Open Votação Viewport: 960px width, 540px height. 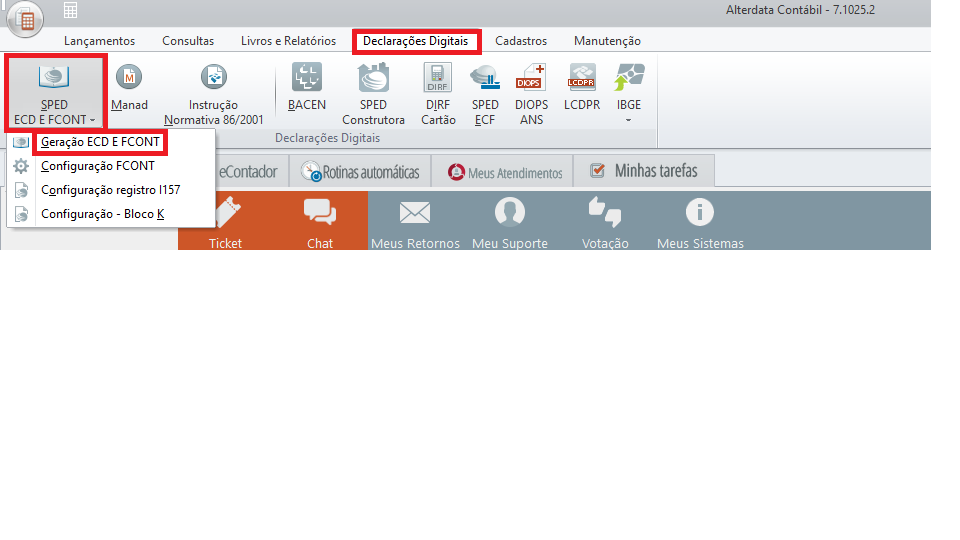(x=605, y=222)
